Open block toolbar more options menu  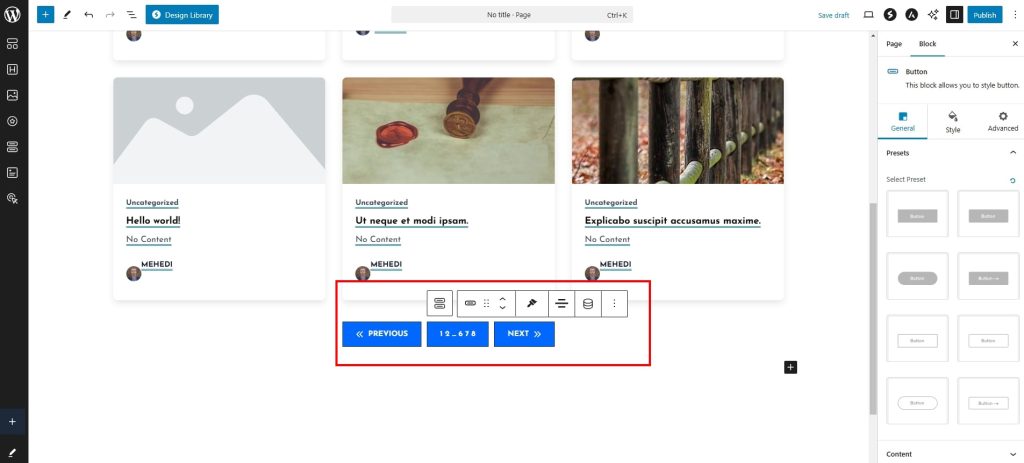pos(614,303)
